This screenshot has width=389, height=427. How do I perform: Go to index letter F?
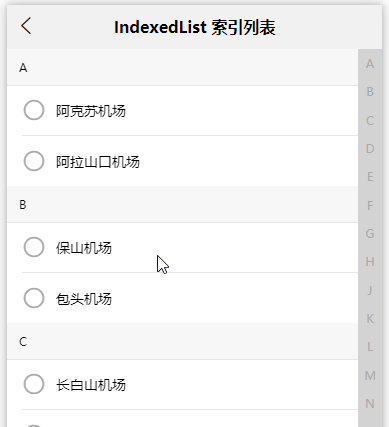pos(370,205)
